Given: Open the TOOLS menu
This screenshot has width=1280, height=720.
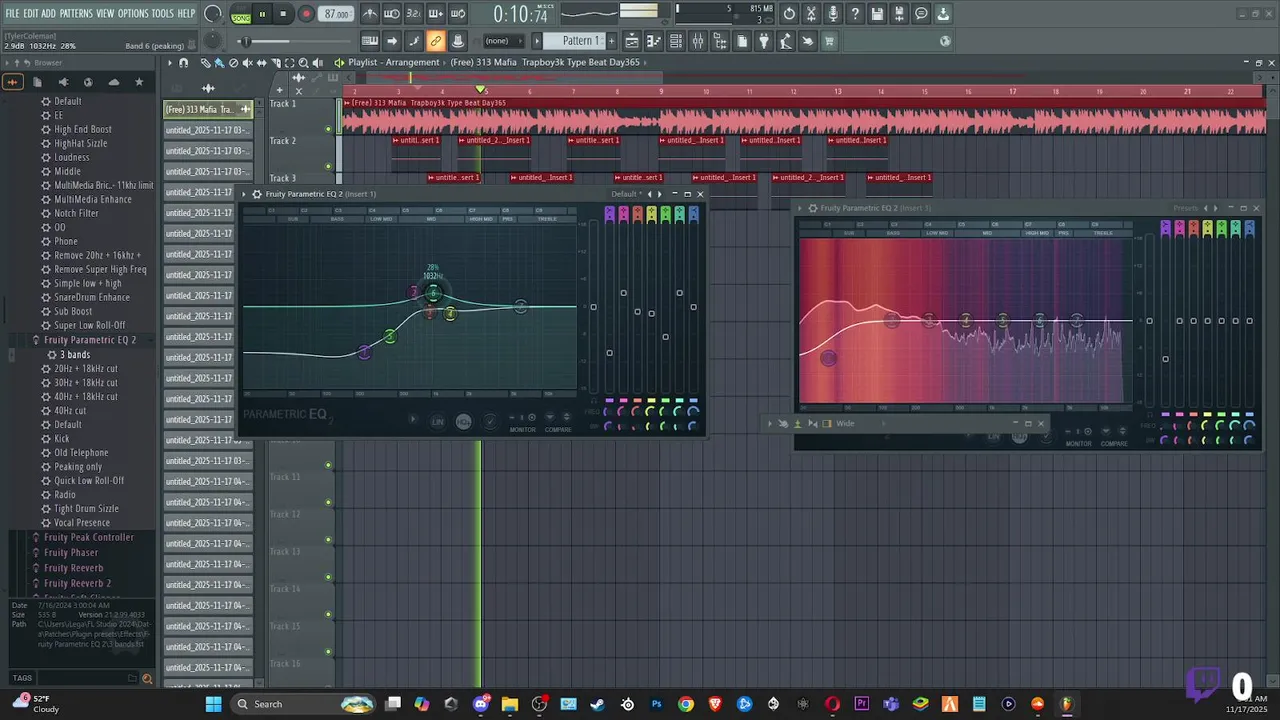Looking at the screenshot, I should click(x=162, y=14).
